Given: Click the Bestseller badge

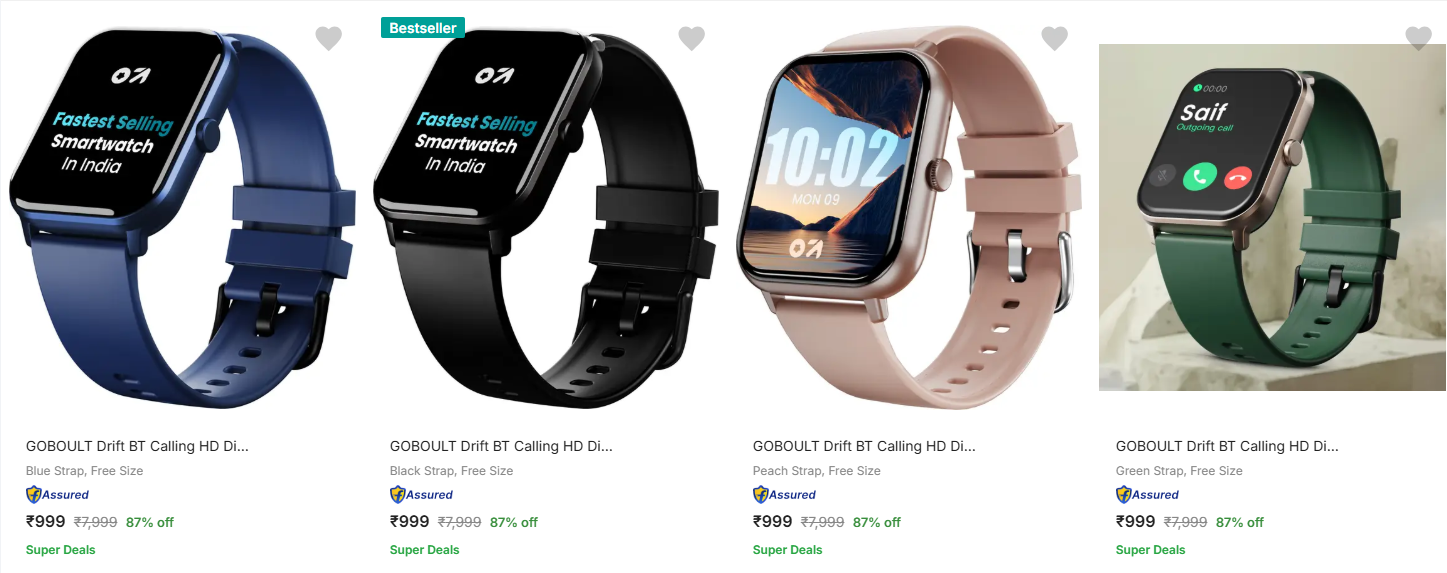Looking at the screenshot, I should tap(423, 28).
